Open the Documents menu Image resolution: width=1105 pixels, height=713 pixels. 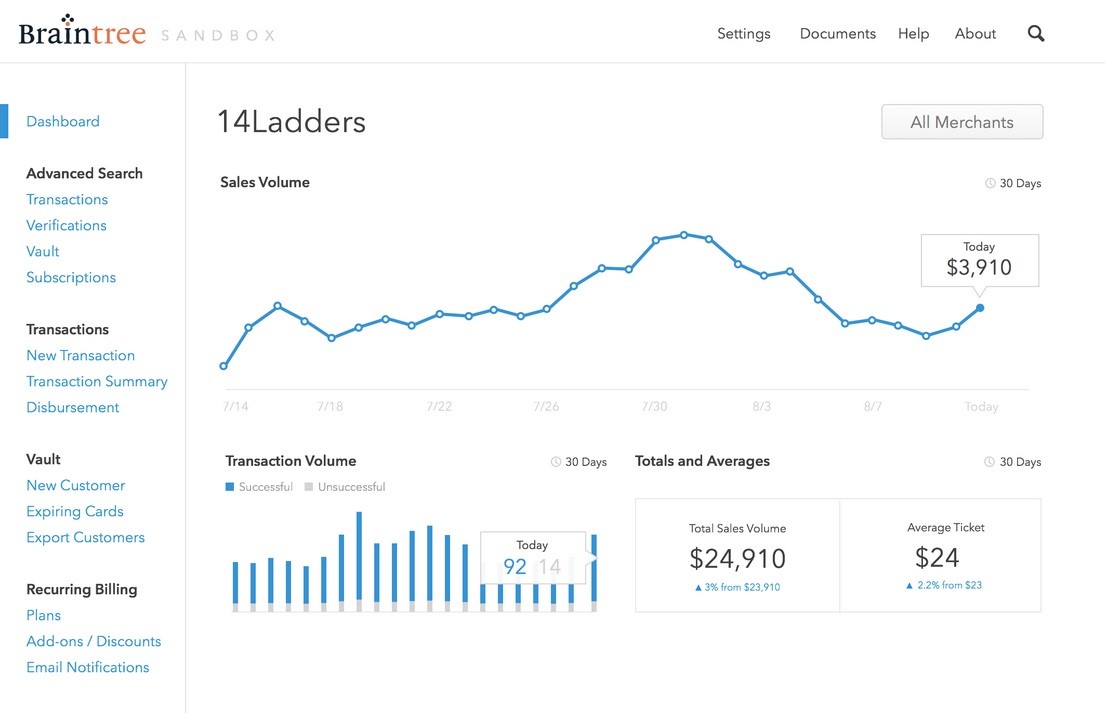click(837, 34)
